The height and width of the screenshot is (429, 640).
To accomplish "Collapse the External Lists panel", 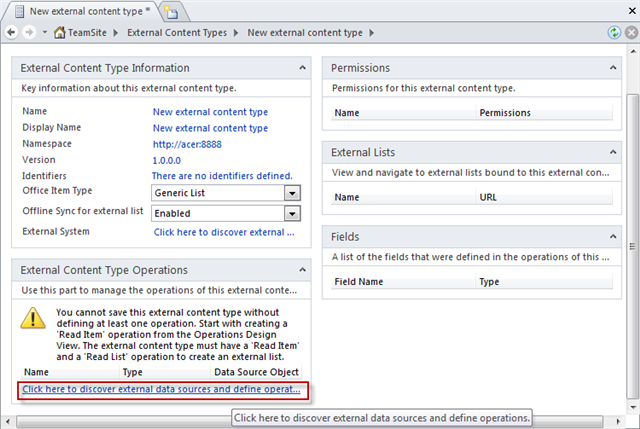I will pos(612,153).
